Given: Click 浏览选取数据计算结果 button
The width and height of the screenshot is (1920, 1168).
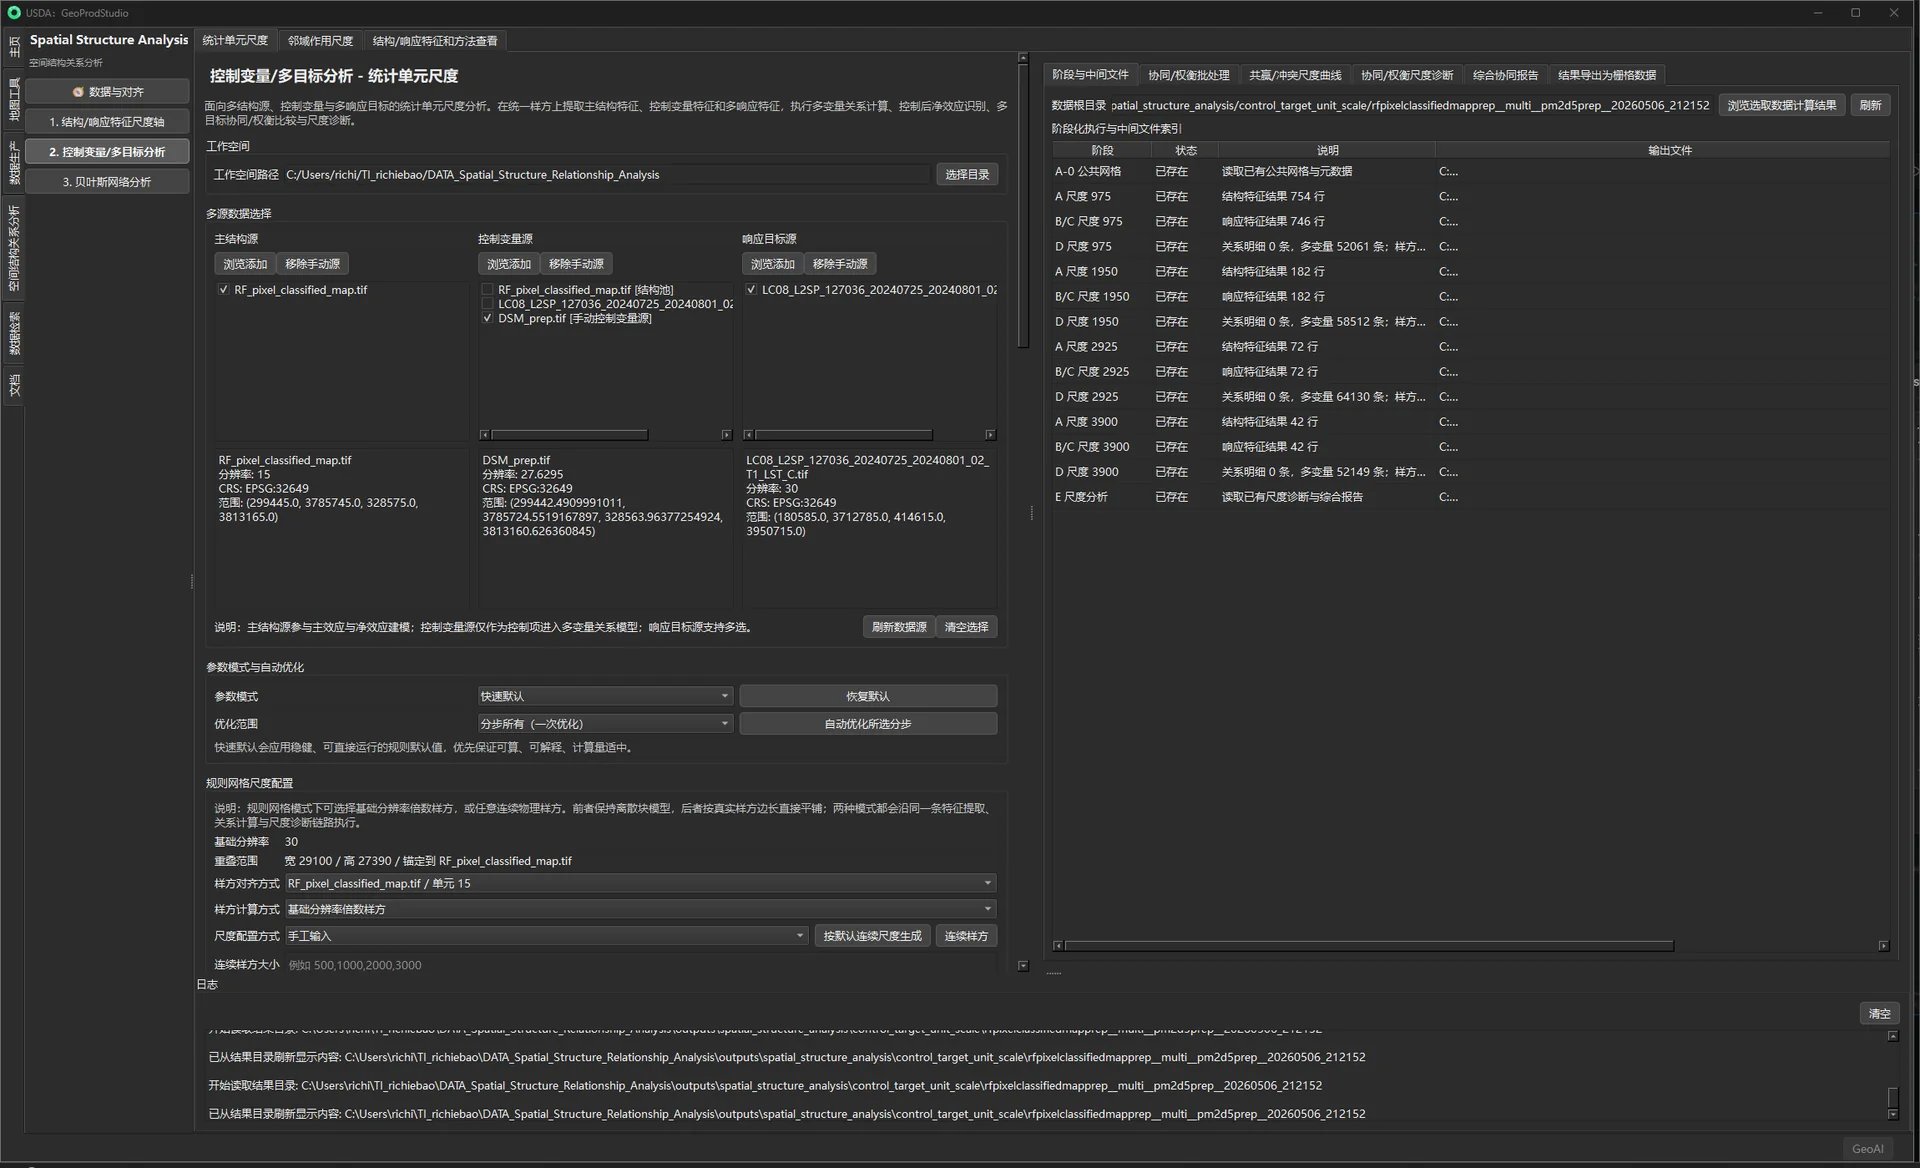Looking at the screenshot, I should (1782, 105).
